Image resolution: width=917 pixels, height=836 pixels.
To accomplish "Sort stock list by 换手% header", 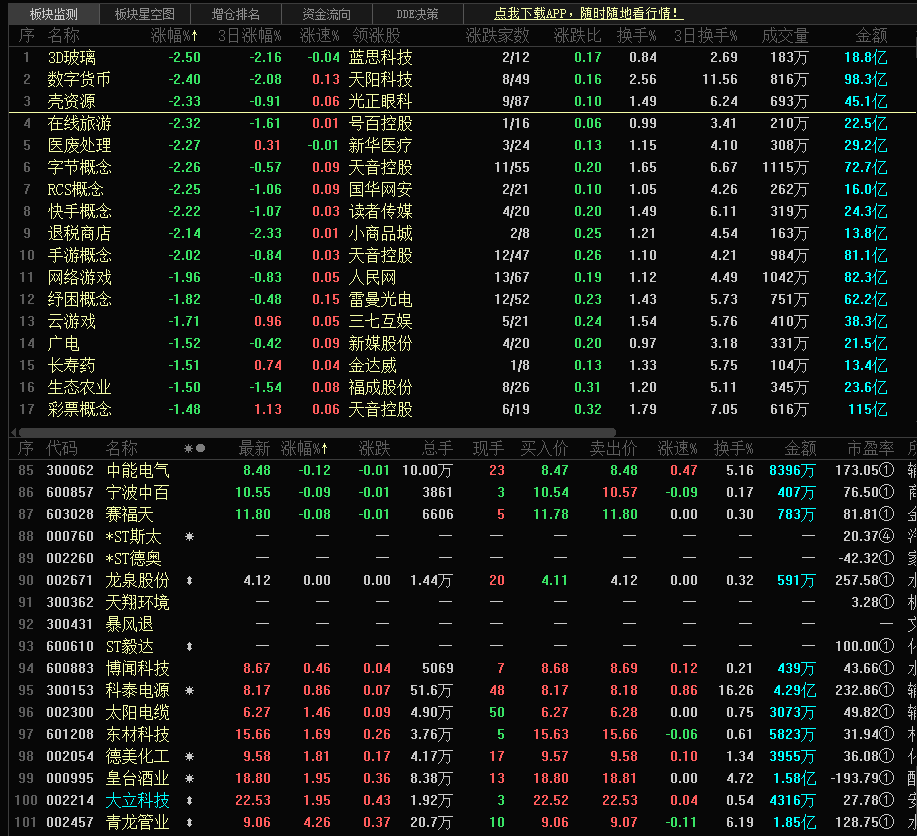I will pyautogui.click(x=732, y=449).
